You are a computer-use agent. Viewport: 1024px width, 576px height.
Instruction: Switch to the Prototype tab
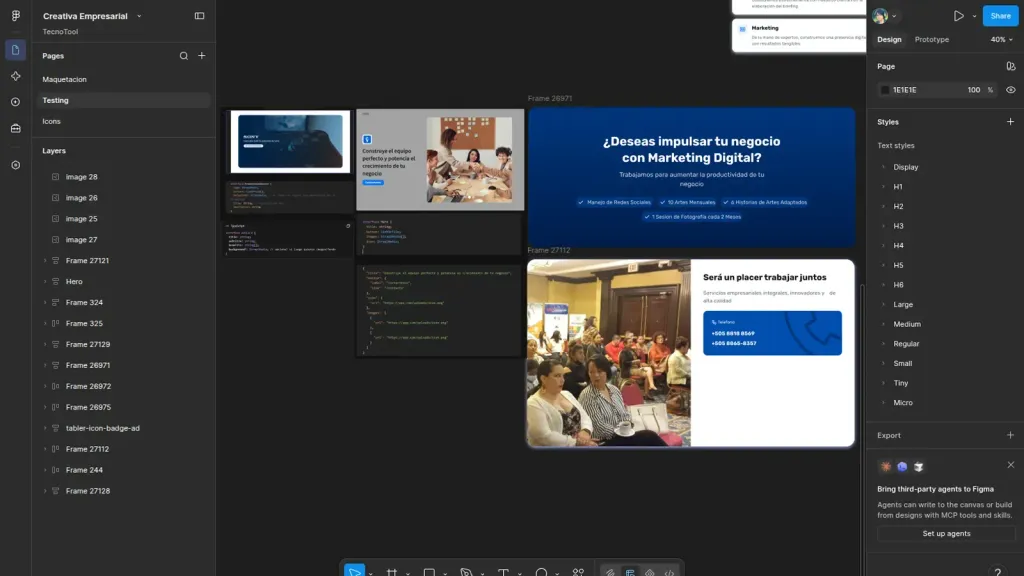click(931, 40)
